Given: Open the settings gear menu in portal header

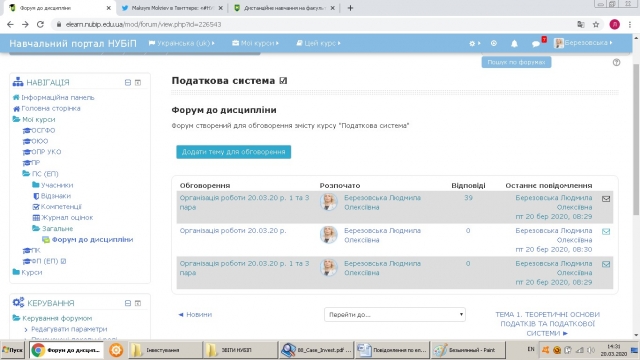Looking at the screenshot, I should (x=474, y=43).
